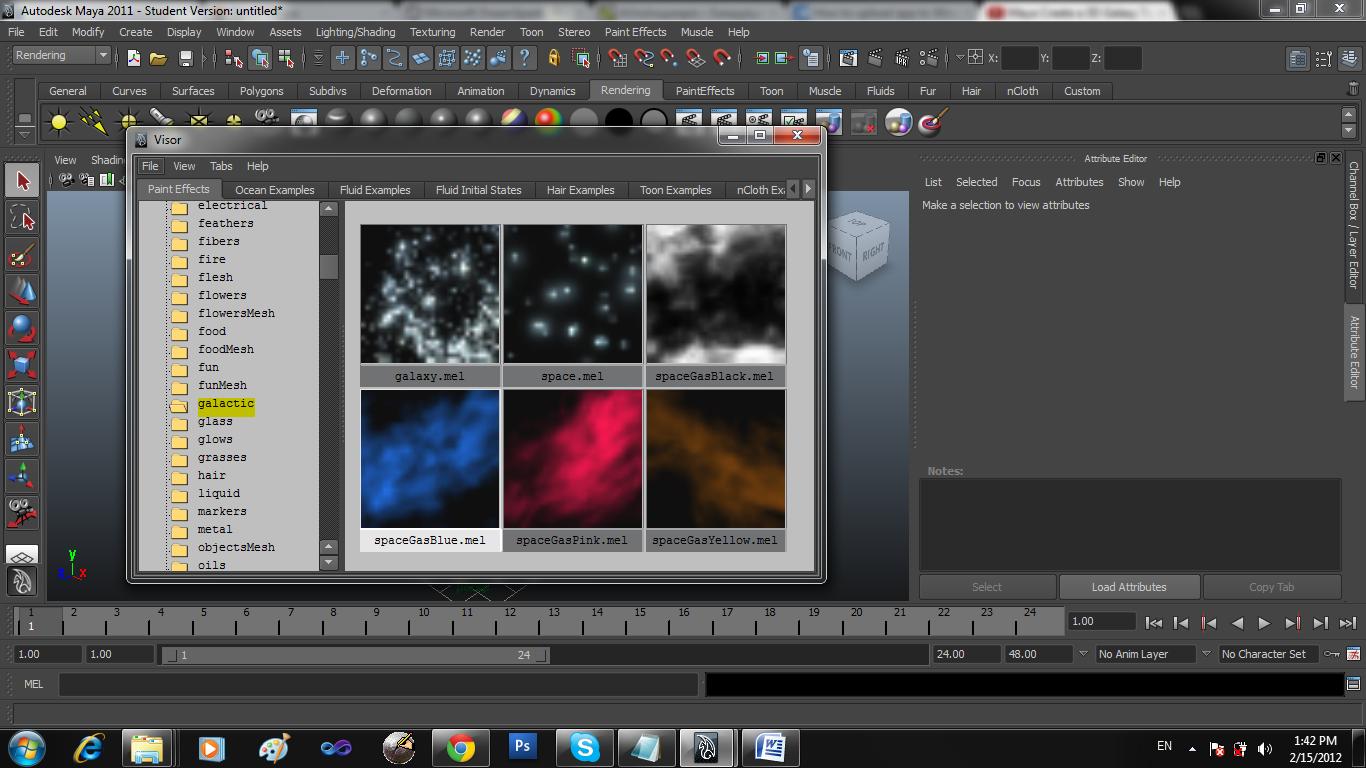Click the Play forwards button

(x=1264, y=622)
